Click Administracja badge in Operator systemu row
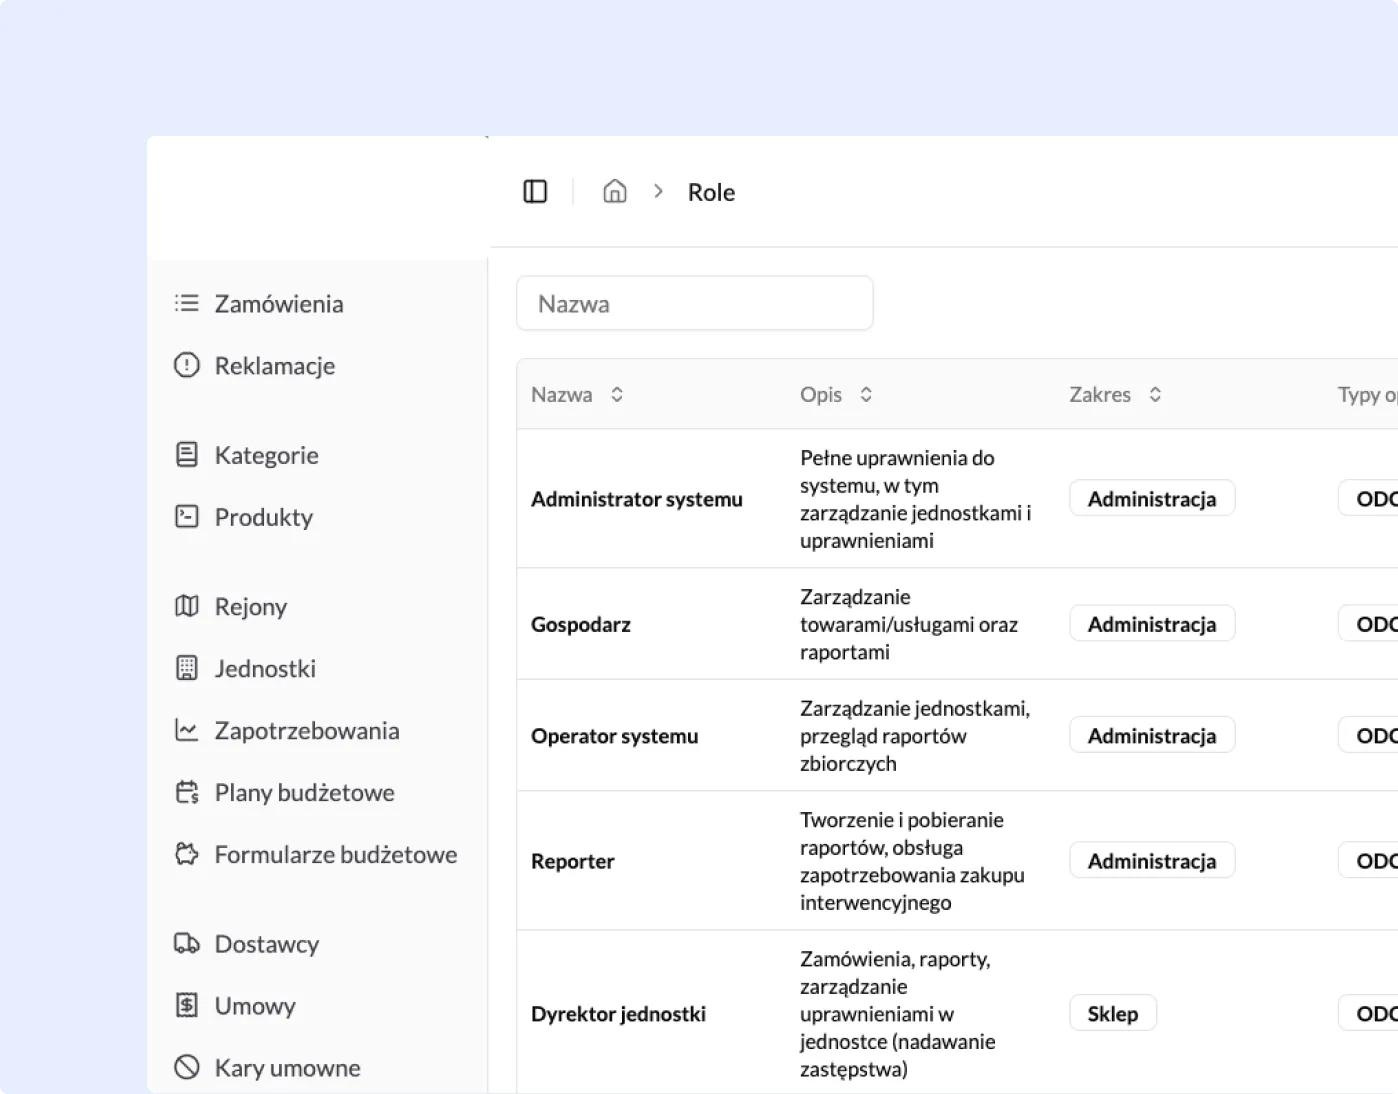This screenshot has height=1094, width=1398. (x=1152, y=735)
